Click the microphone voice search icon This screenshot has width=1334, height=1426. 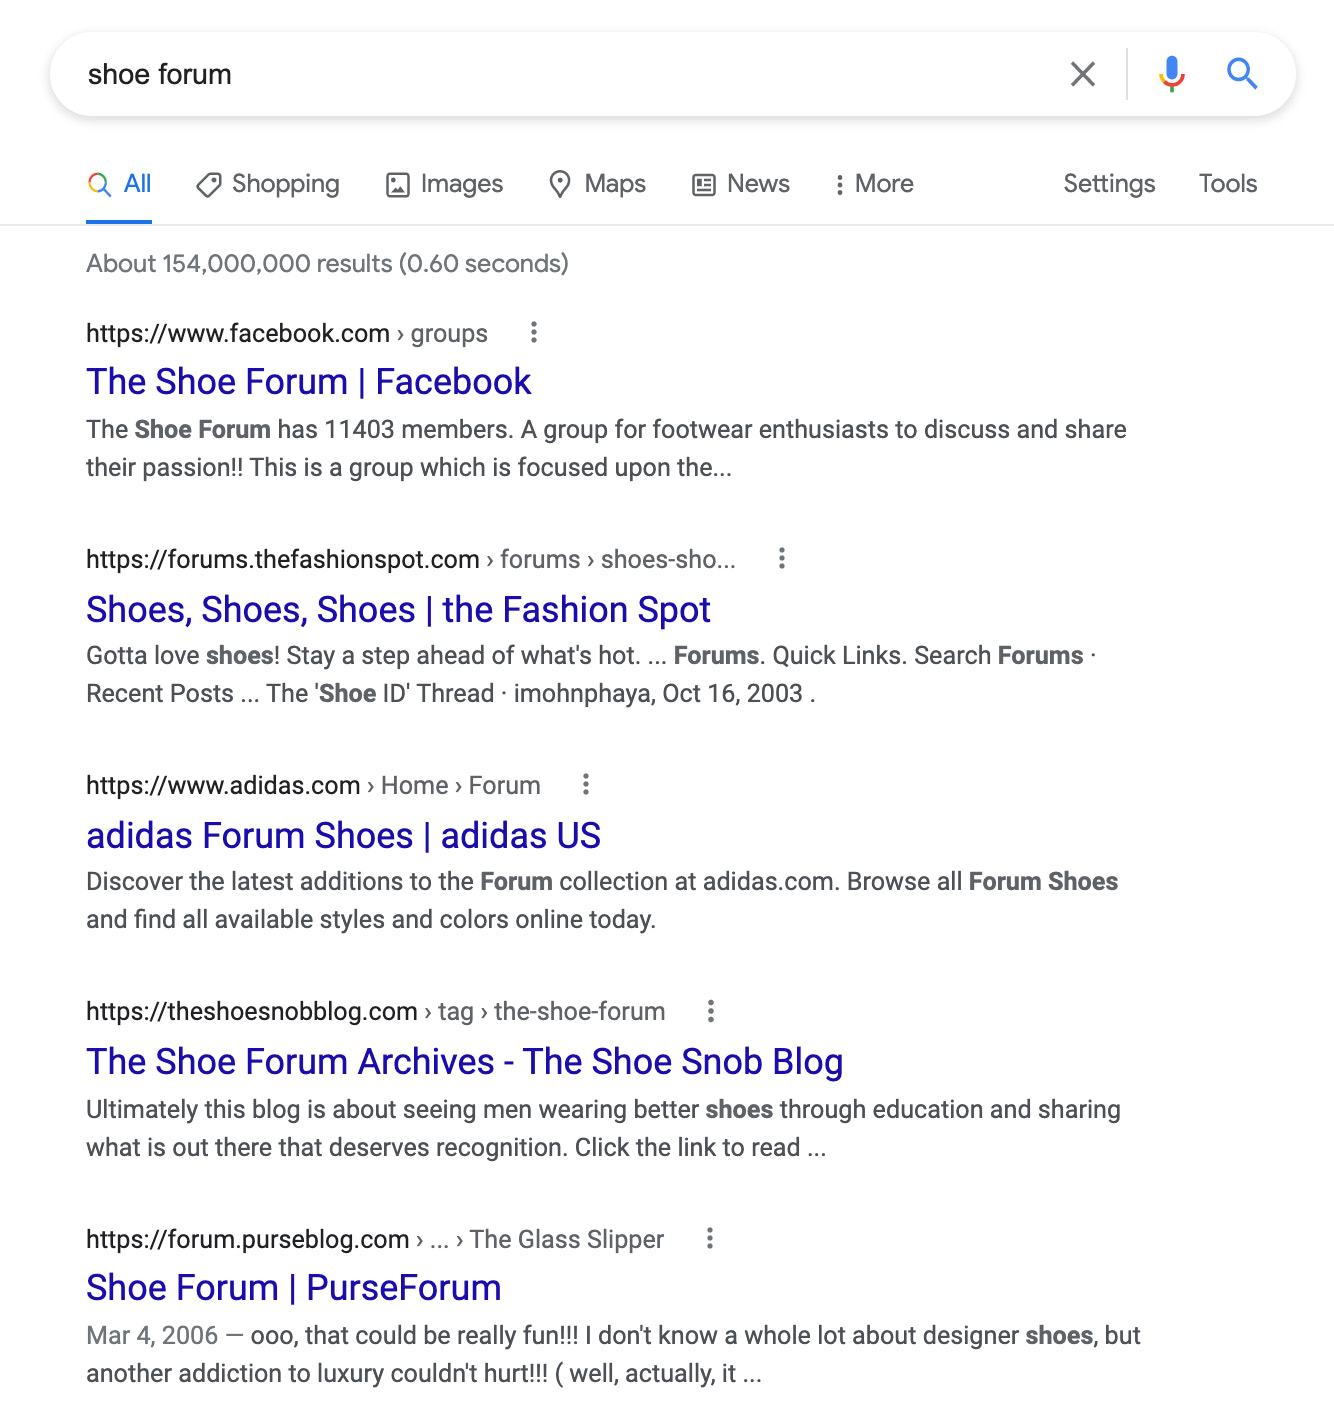(x=1171, y=74)
